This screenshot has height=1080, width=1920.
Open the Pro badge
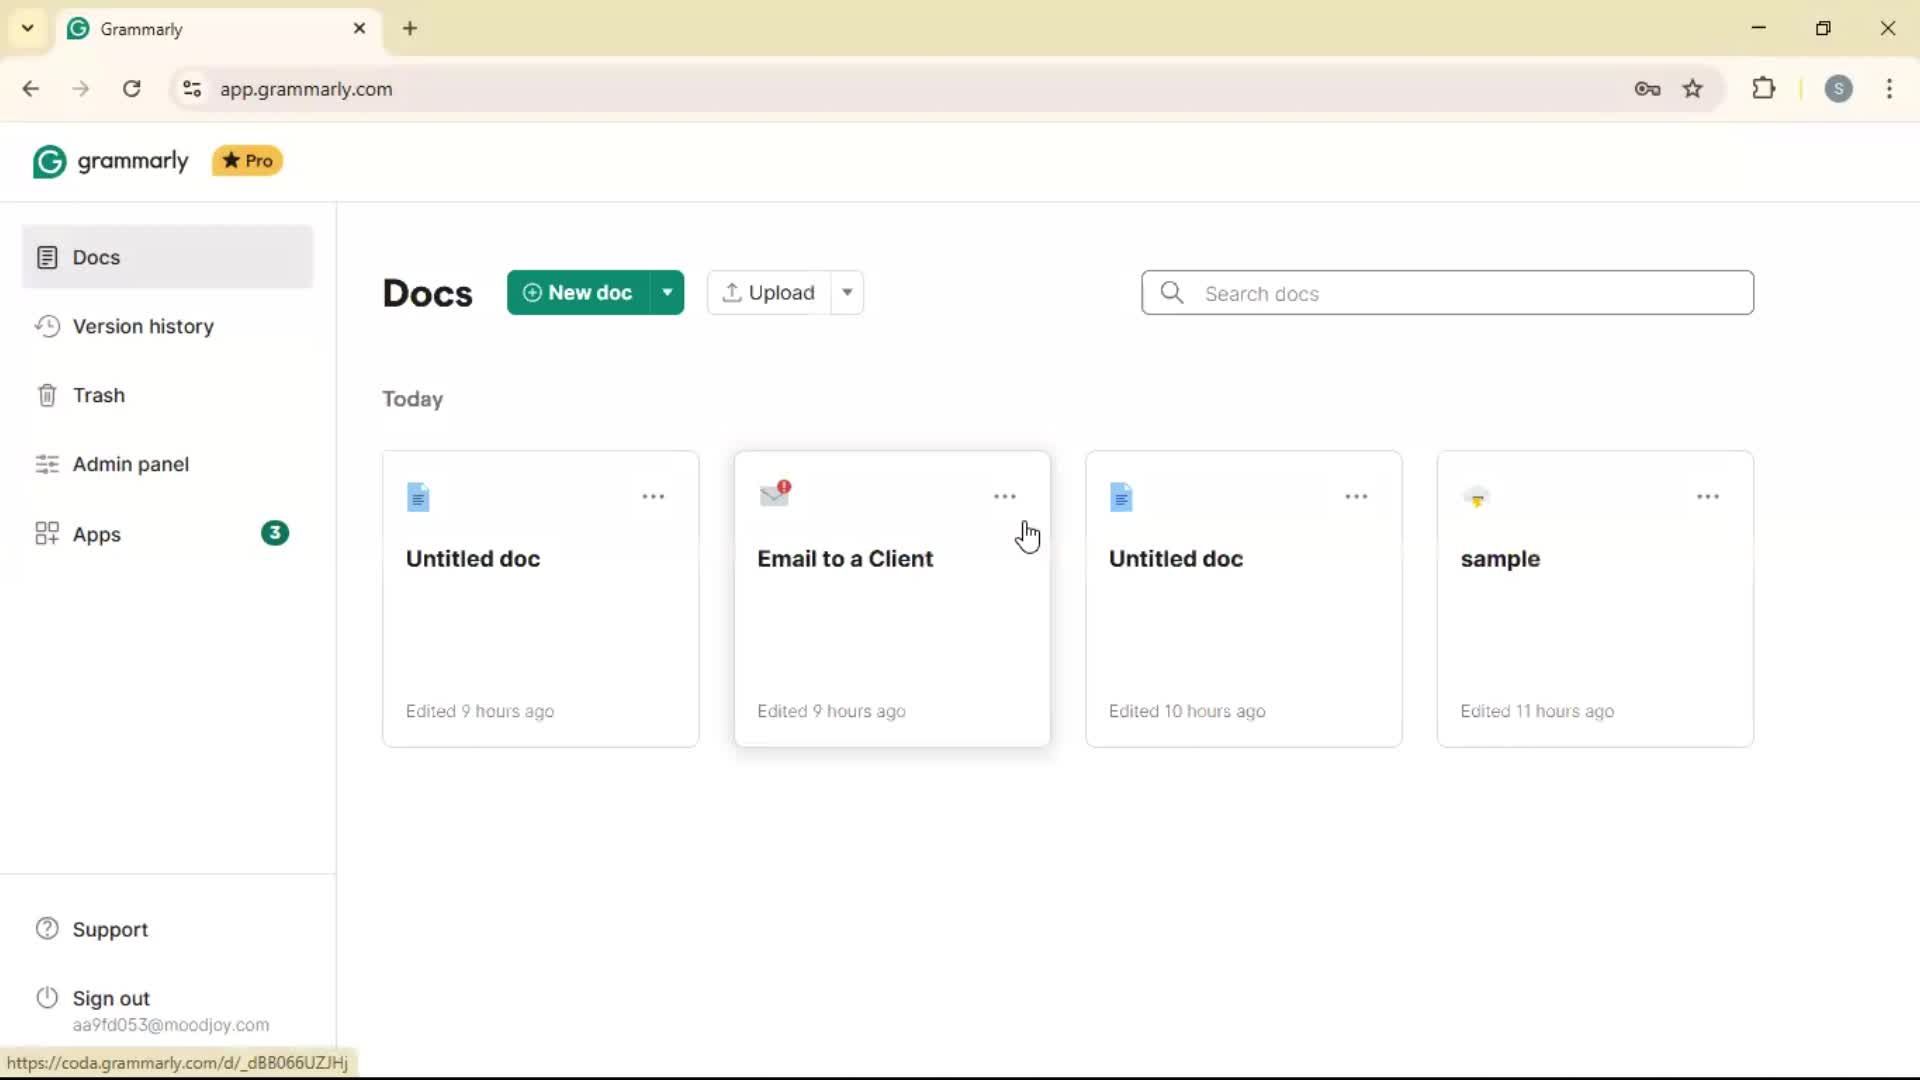247,161
